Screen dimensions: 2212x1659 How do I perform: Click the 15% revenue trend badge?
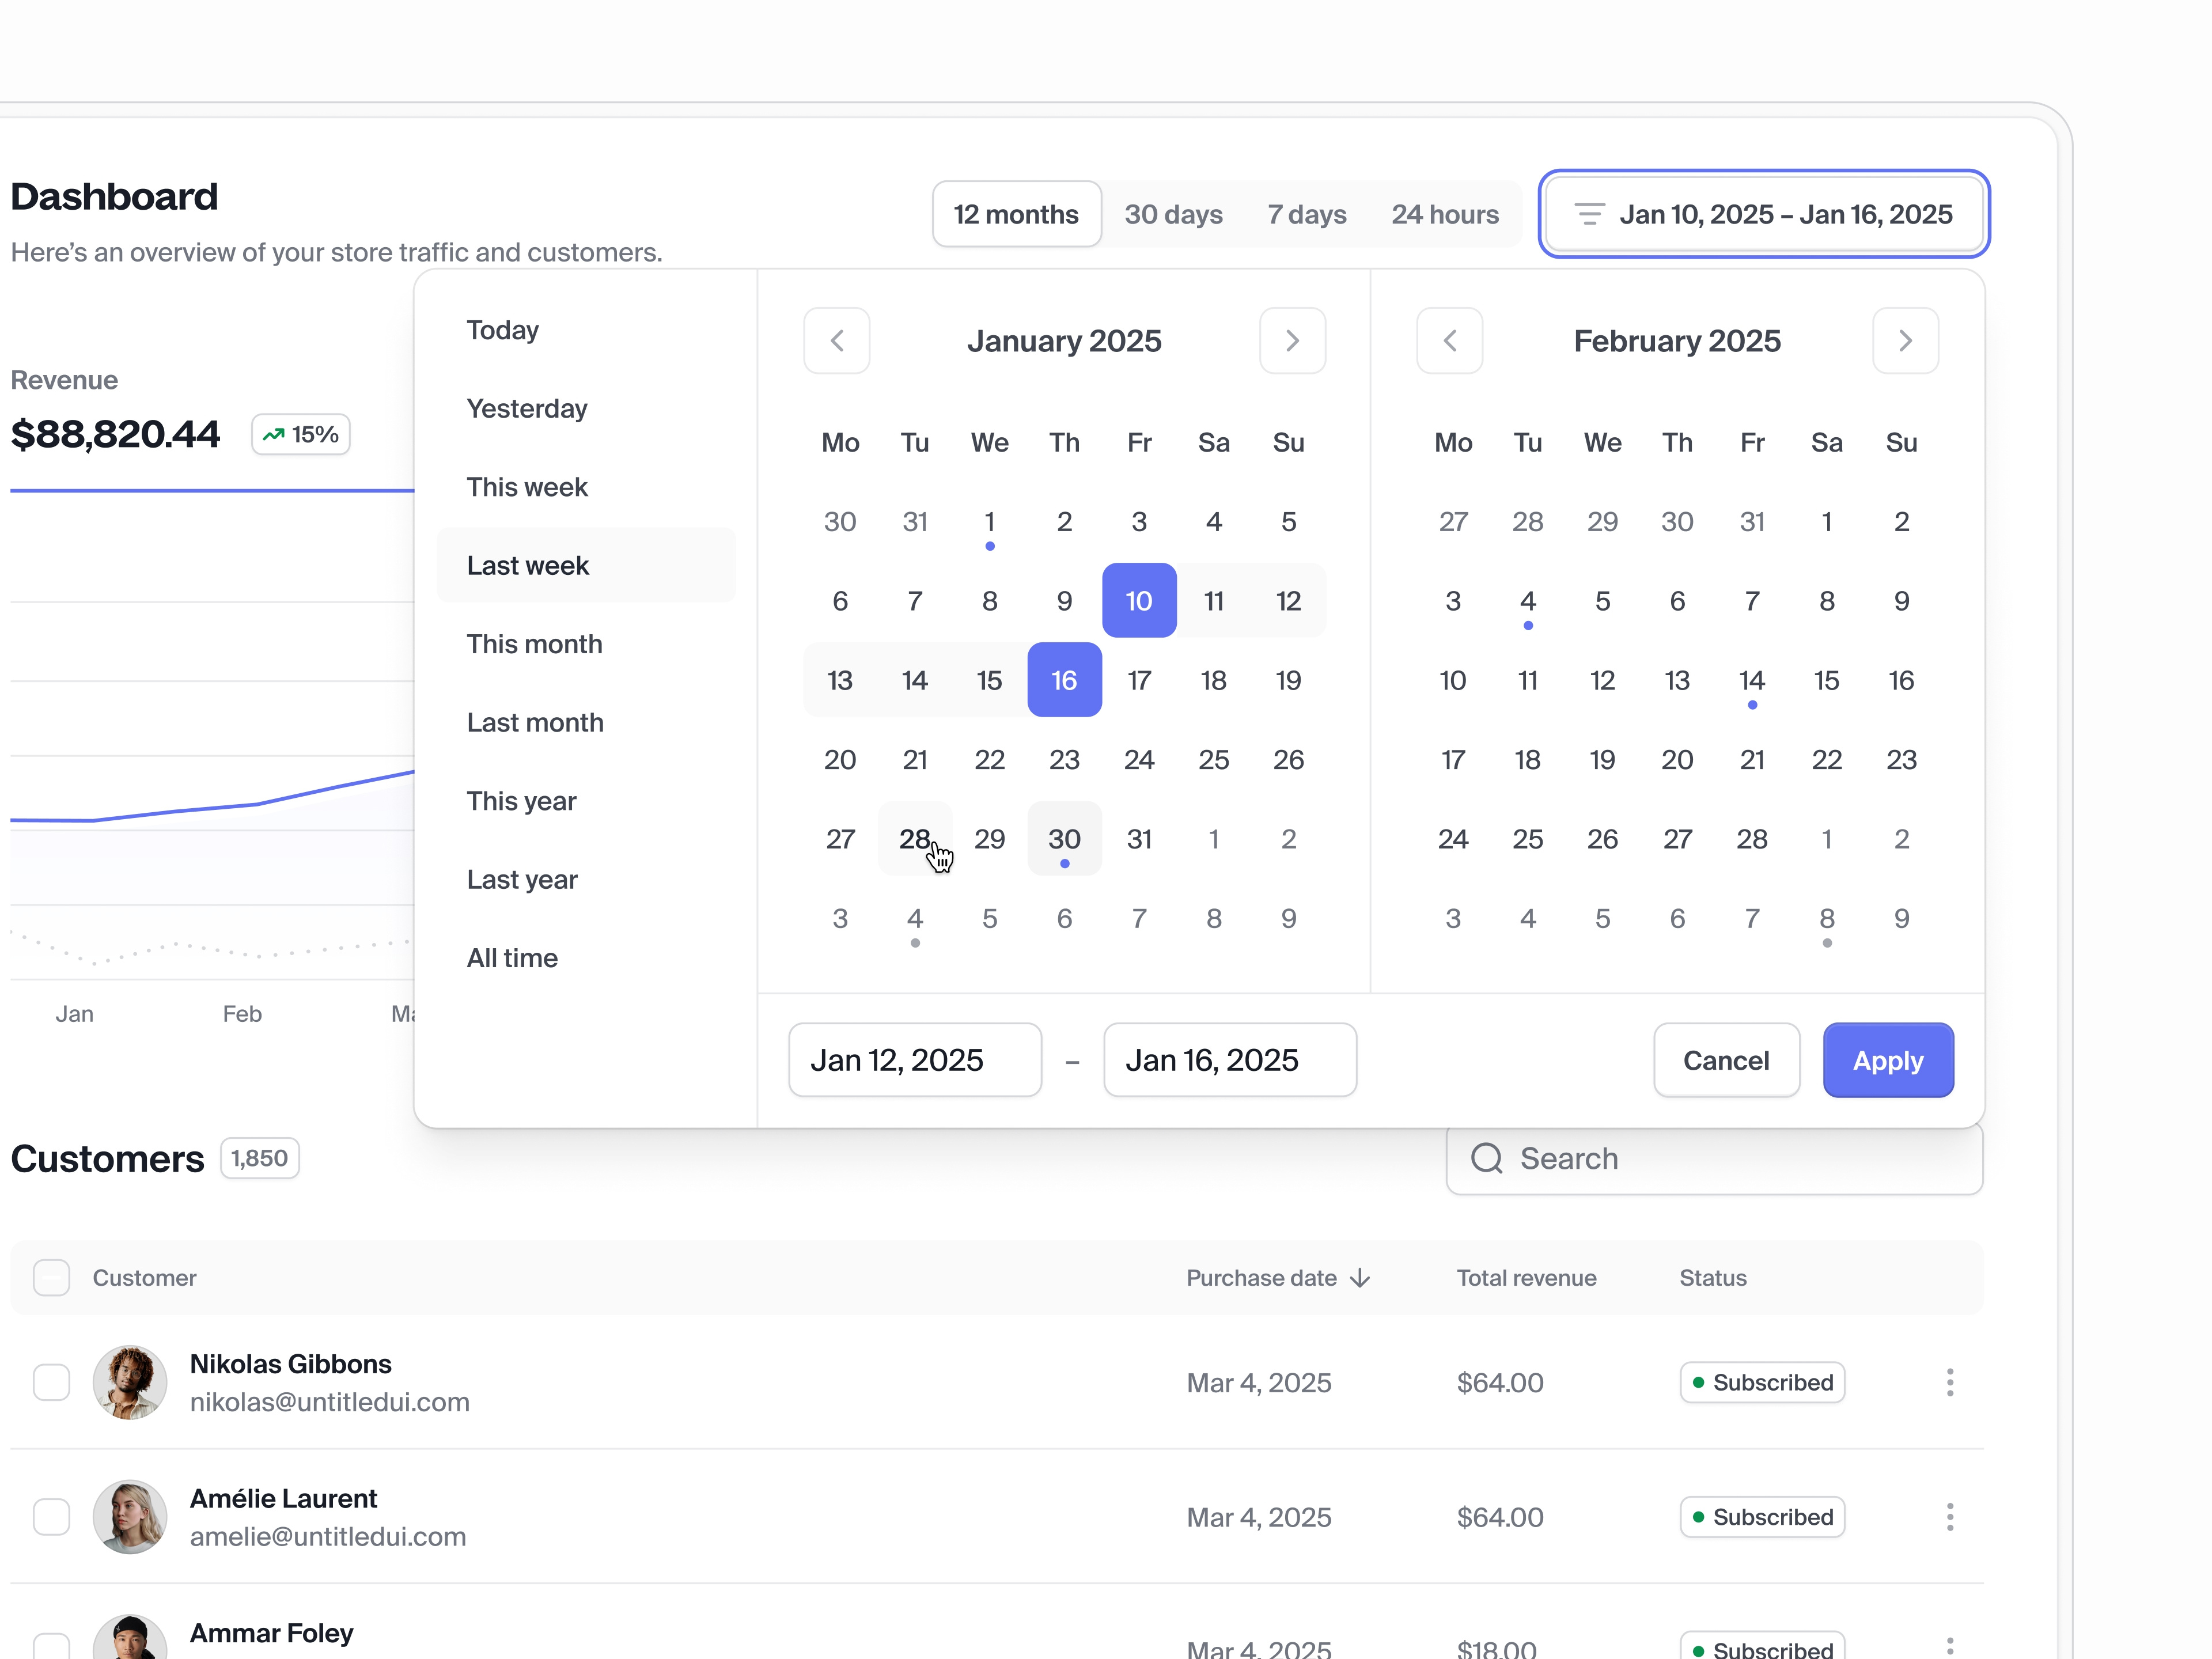[301, 434]
